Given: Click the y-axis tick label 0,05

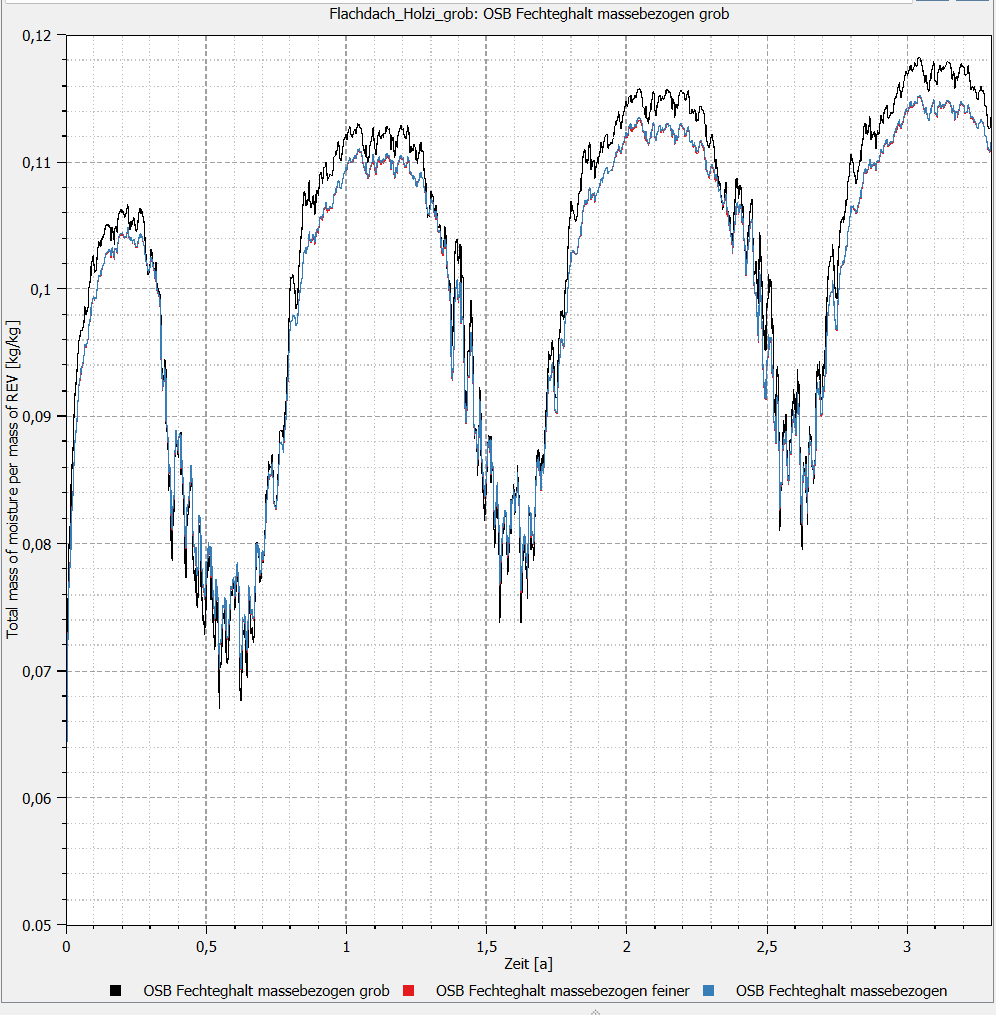Looking at the screenshot, I should [36, 926].
